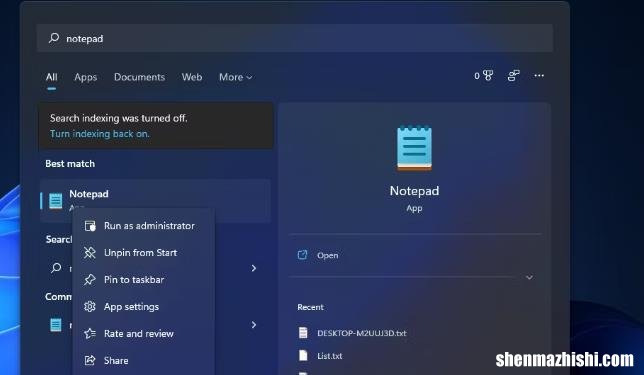Click the web search magnifier icon

click(56, 268)
